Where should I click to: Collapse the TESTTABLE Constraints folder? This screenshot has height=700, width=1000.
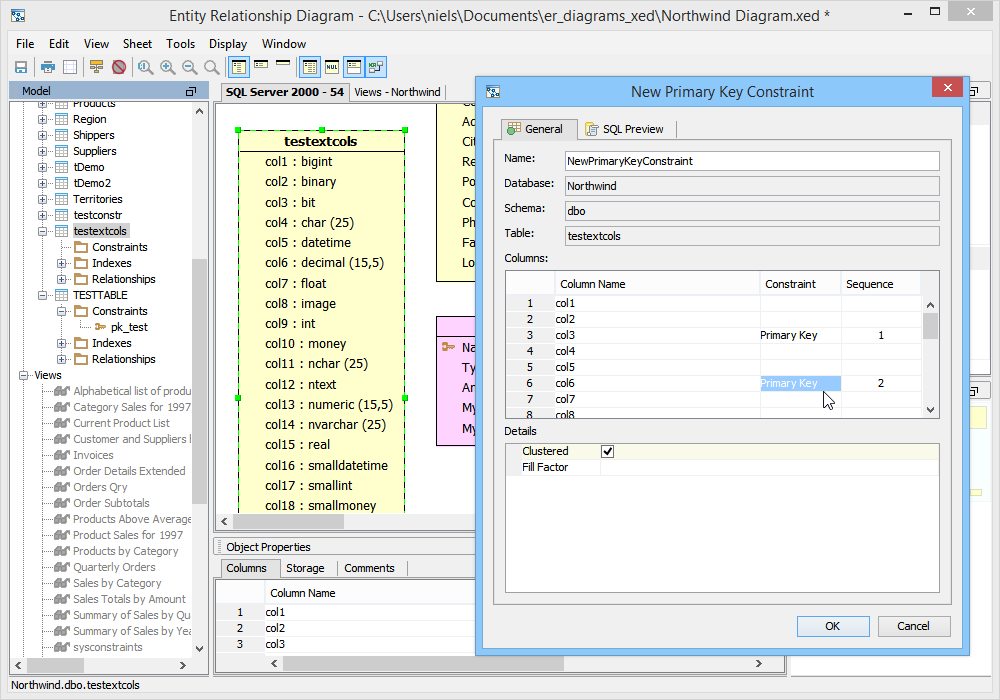click(62, 311)
